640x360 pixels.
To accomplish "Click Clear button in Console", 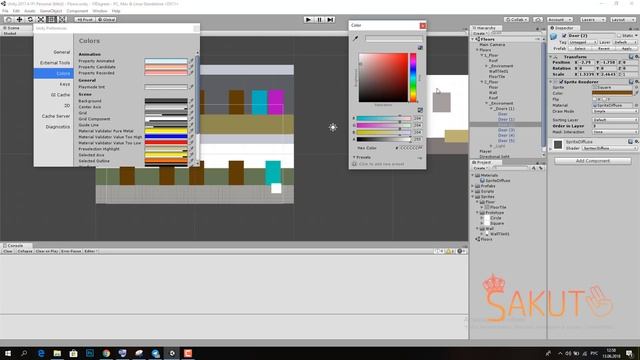I will point(8,251).
